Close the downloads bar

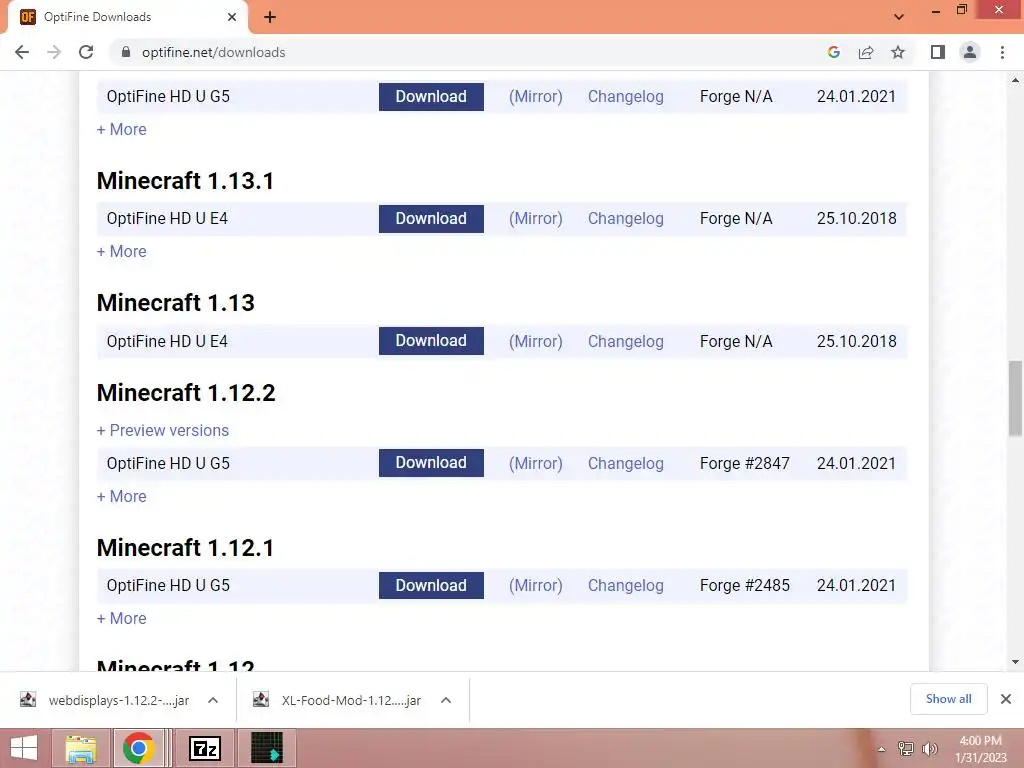[1006, 699]
